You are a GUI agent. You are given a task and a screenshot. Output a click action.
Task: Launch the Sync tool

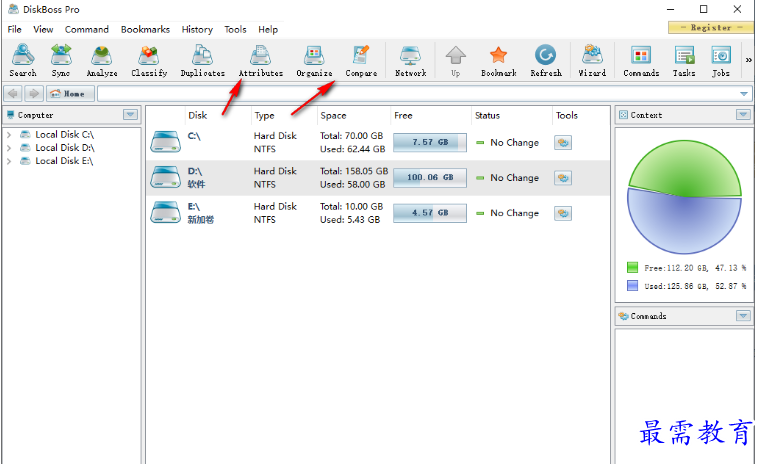61,60
